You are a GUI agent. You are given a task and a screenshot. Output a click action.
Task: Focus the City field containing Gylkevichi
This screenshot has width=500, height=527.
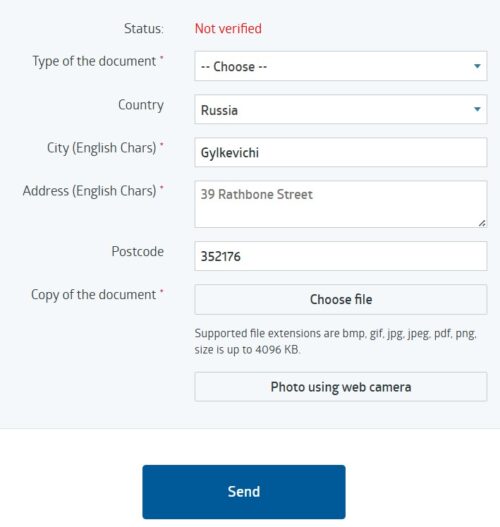coord(340,152)
